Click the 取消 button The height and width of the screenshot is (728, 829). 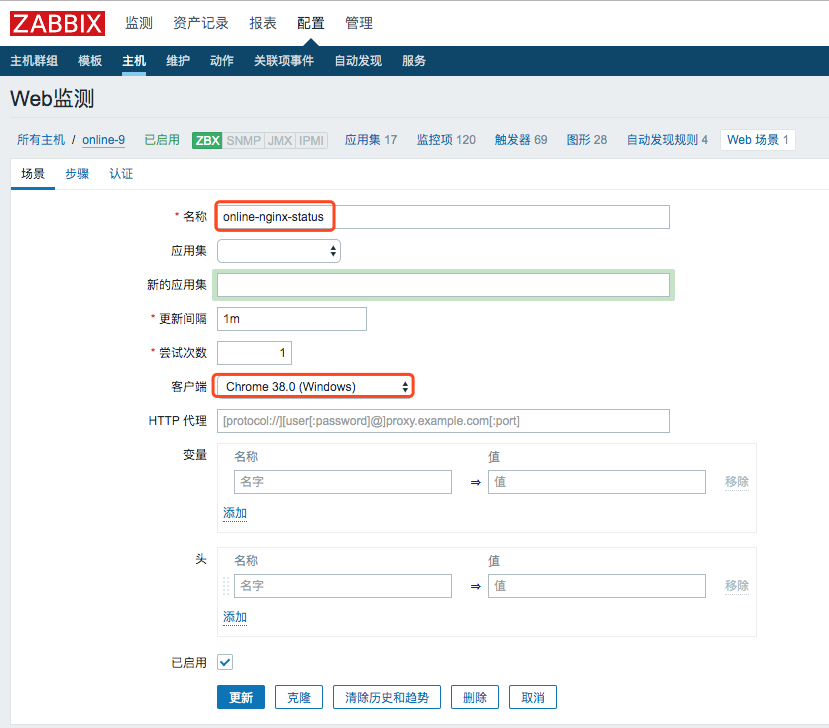(x=533, y=697)
